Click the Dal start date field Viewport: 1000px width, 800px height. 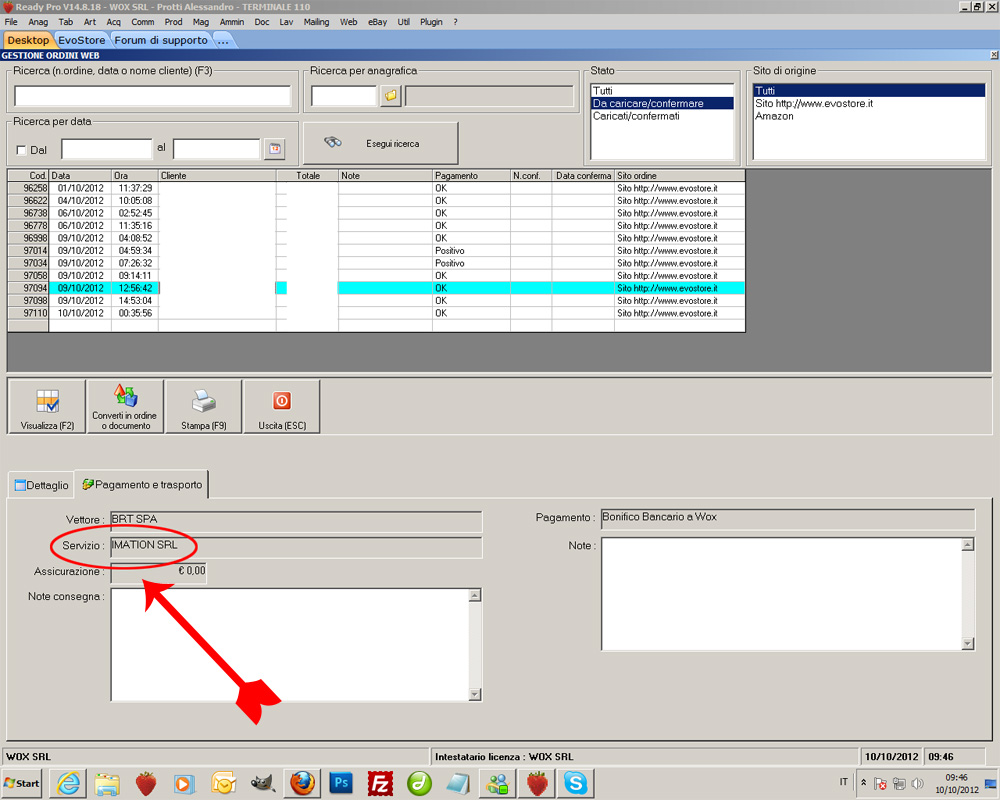point(107,149)
